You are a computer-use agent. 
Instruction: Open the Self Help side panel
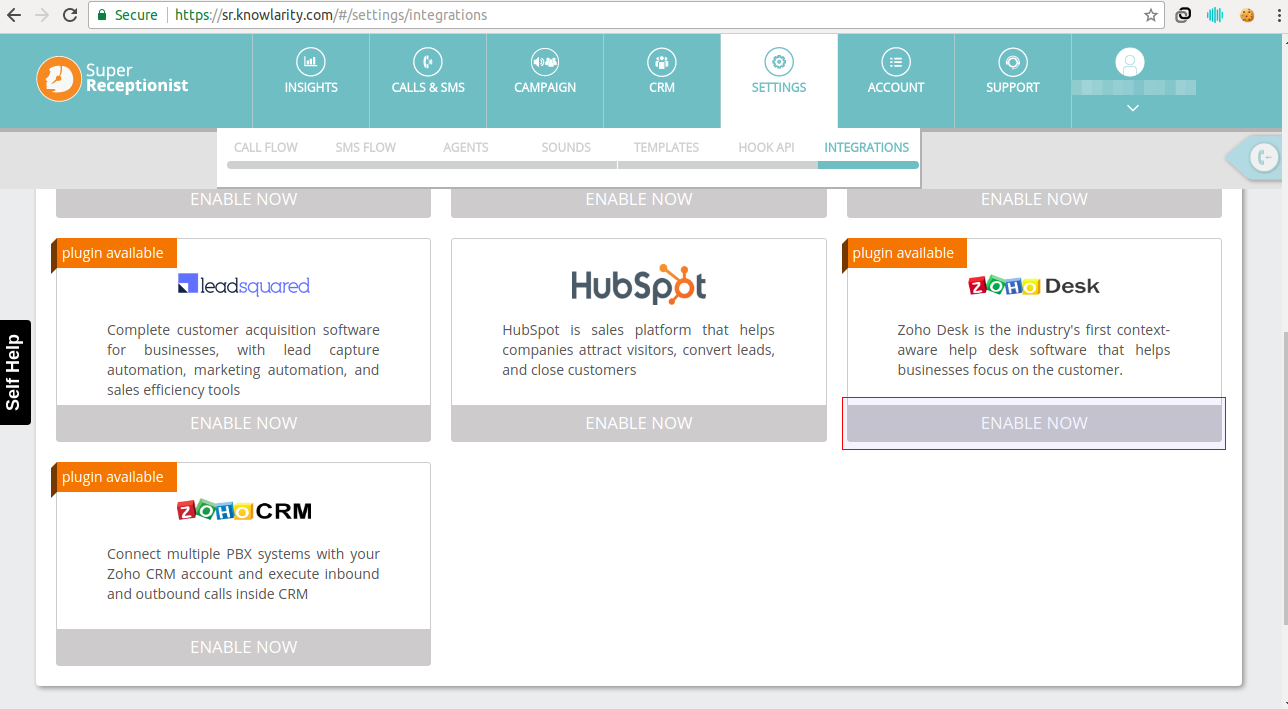point(14,372)
